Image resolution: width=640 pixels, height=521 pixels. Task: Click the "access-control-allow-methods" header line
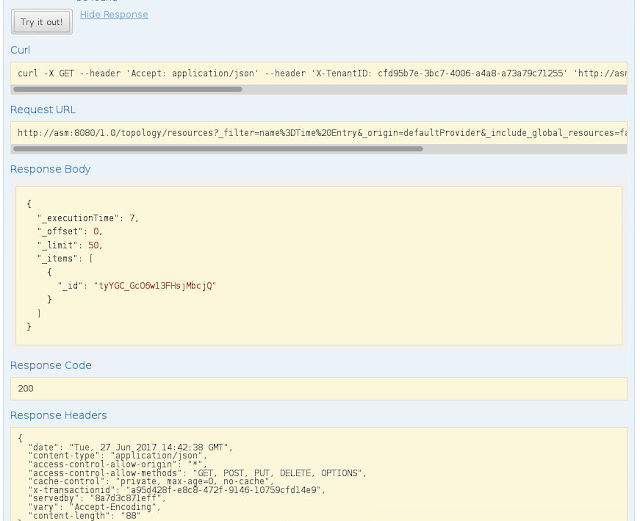tap(197, 473)
